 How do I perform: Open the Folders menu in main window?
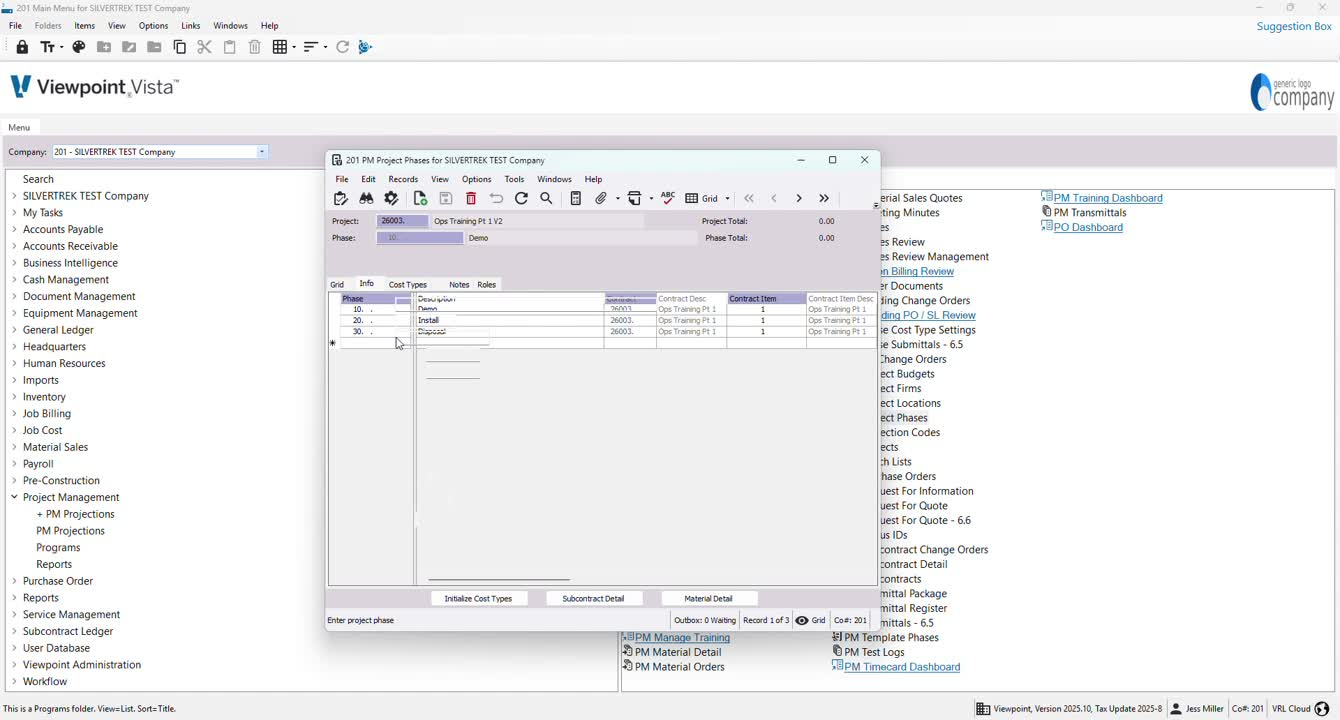tap(48, 26)
